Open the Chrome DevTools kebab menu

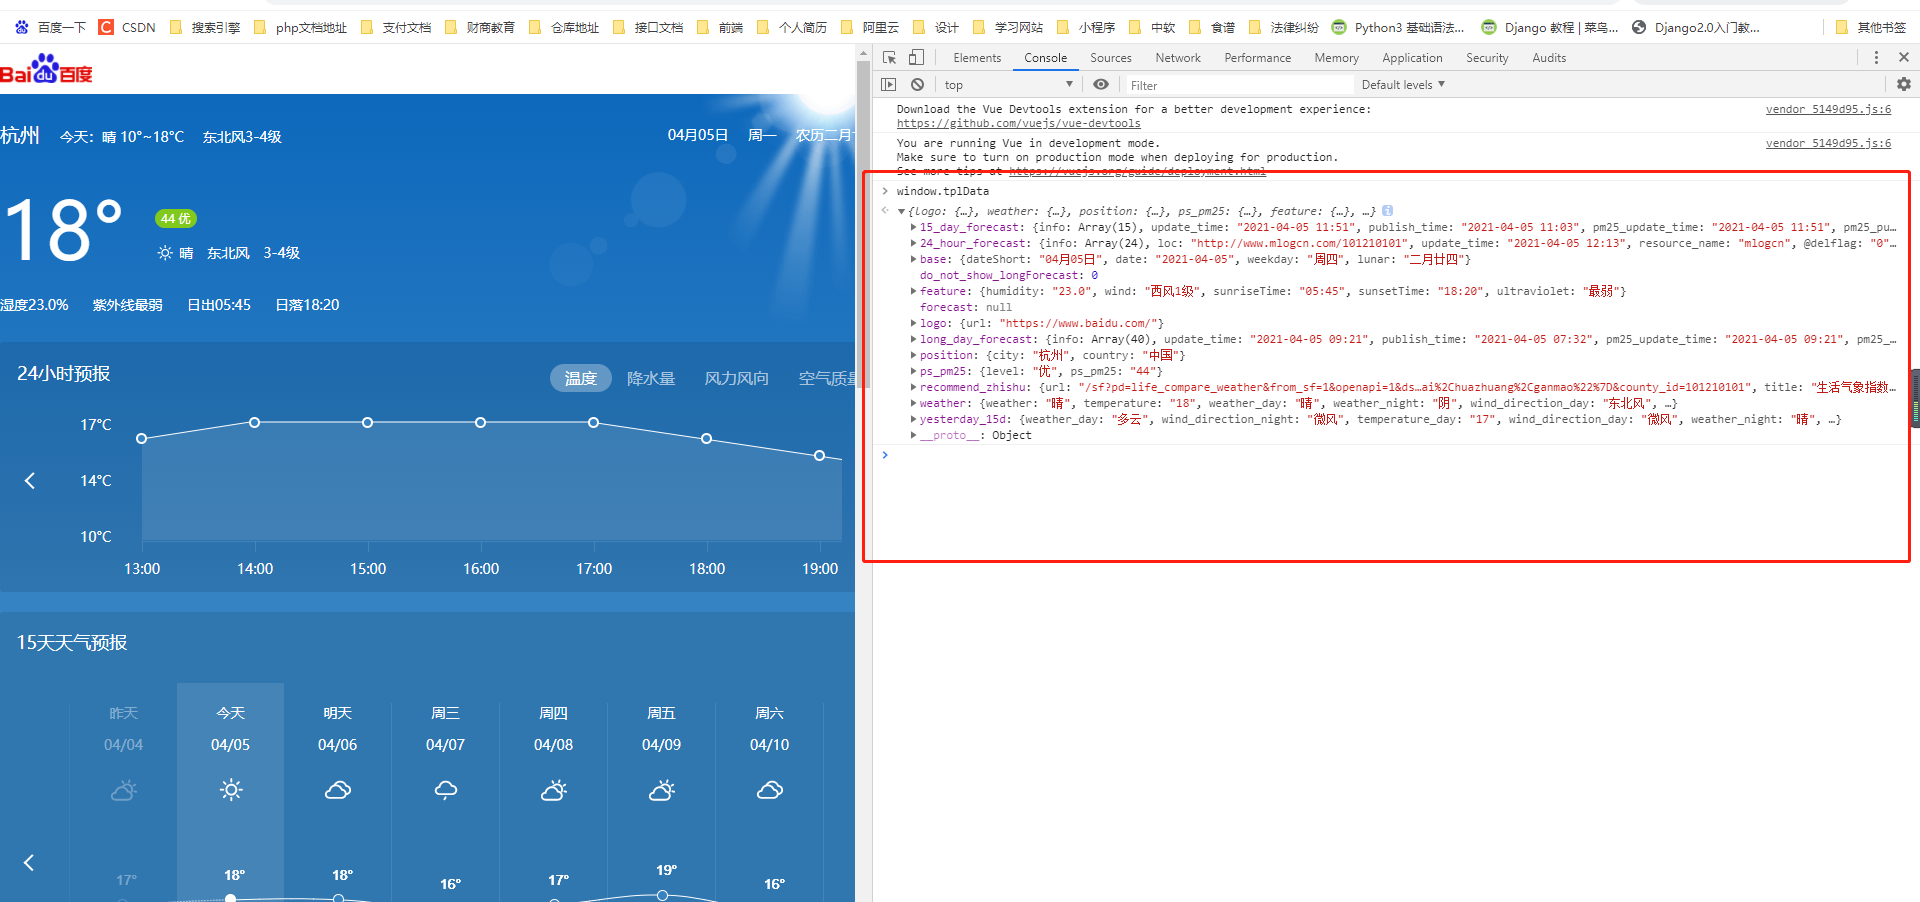[1876, 57]
